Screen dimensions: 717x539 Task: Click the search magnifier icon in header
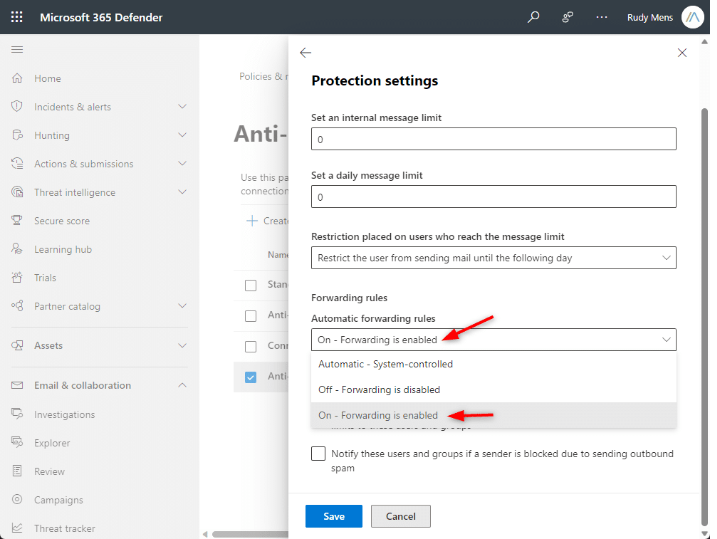533,17
